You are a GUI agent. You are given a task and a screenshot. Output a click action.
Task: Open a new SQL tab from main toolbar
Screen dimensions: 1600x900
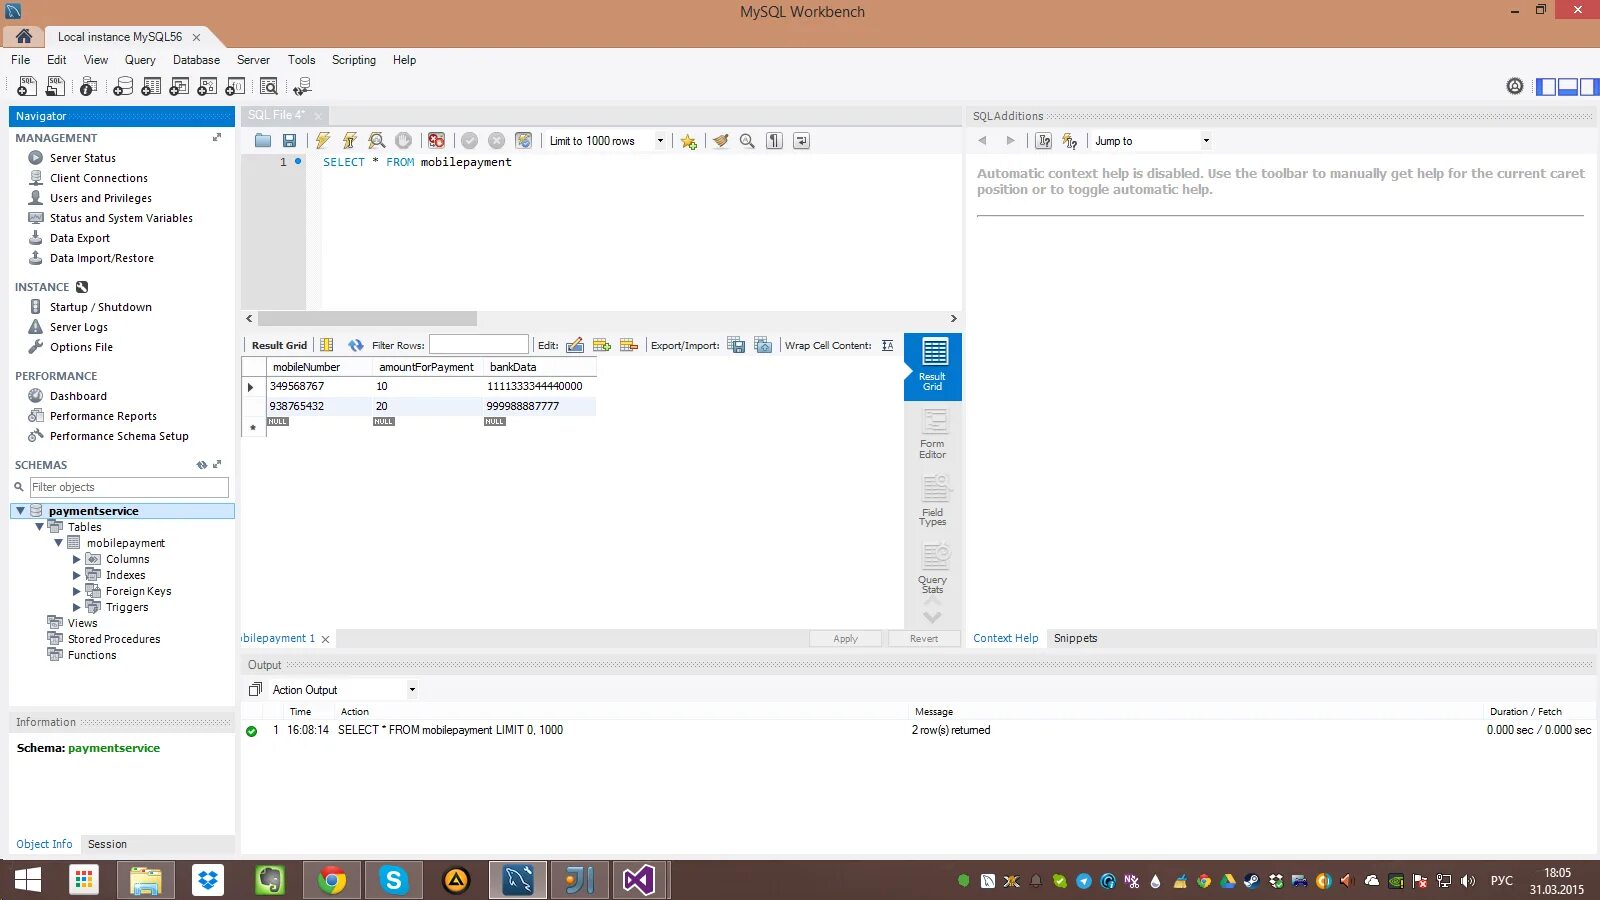[27, 87]
